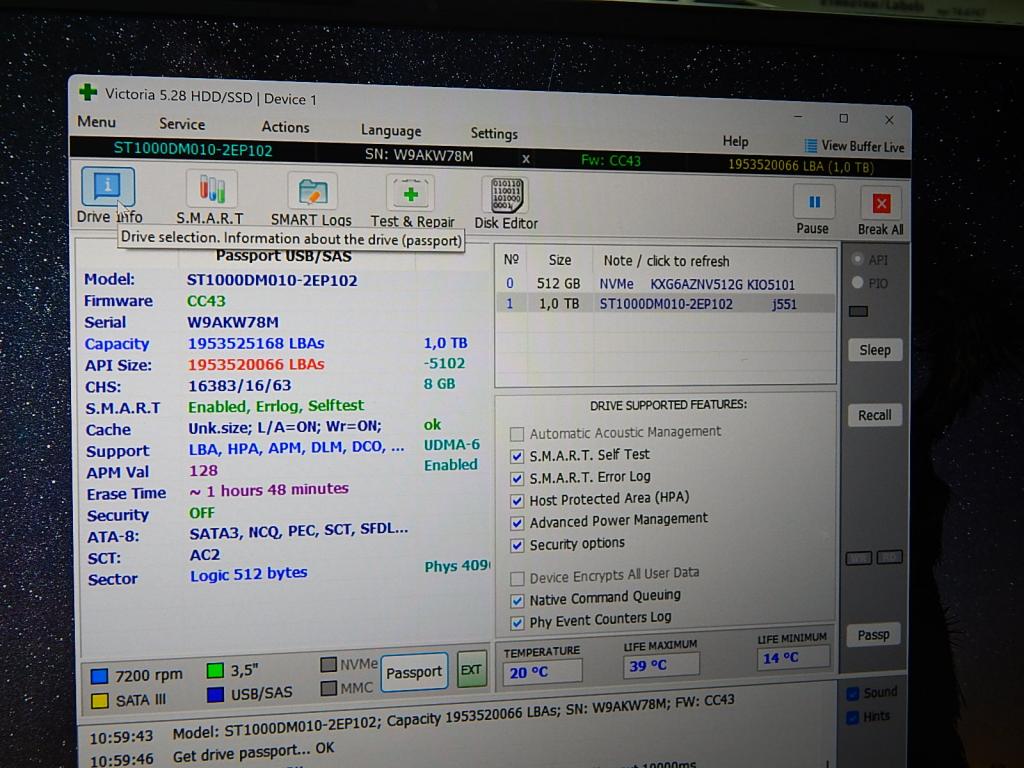Click the Serial value W9AKW78M
The image size is (1024, 768).
click(233, 323)
